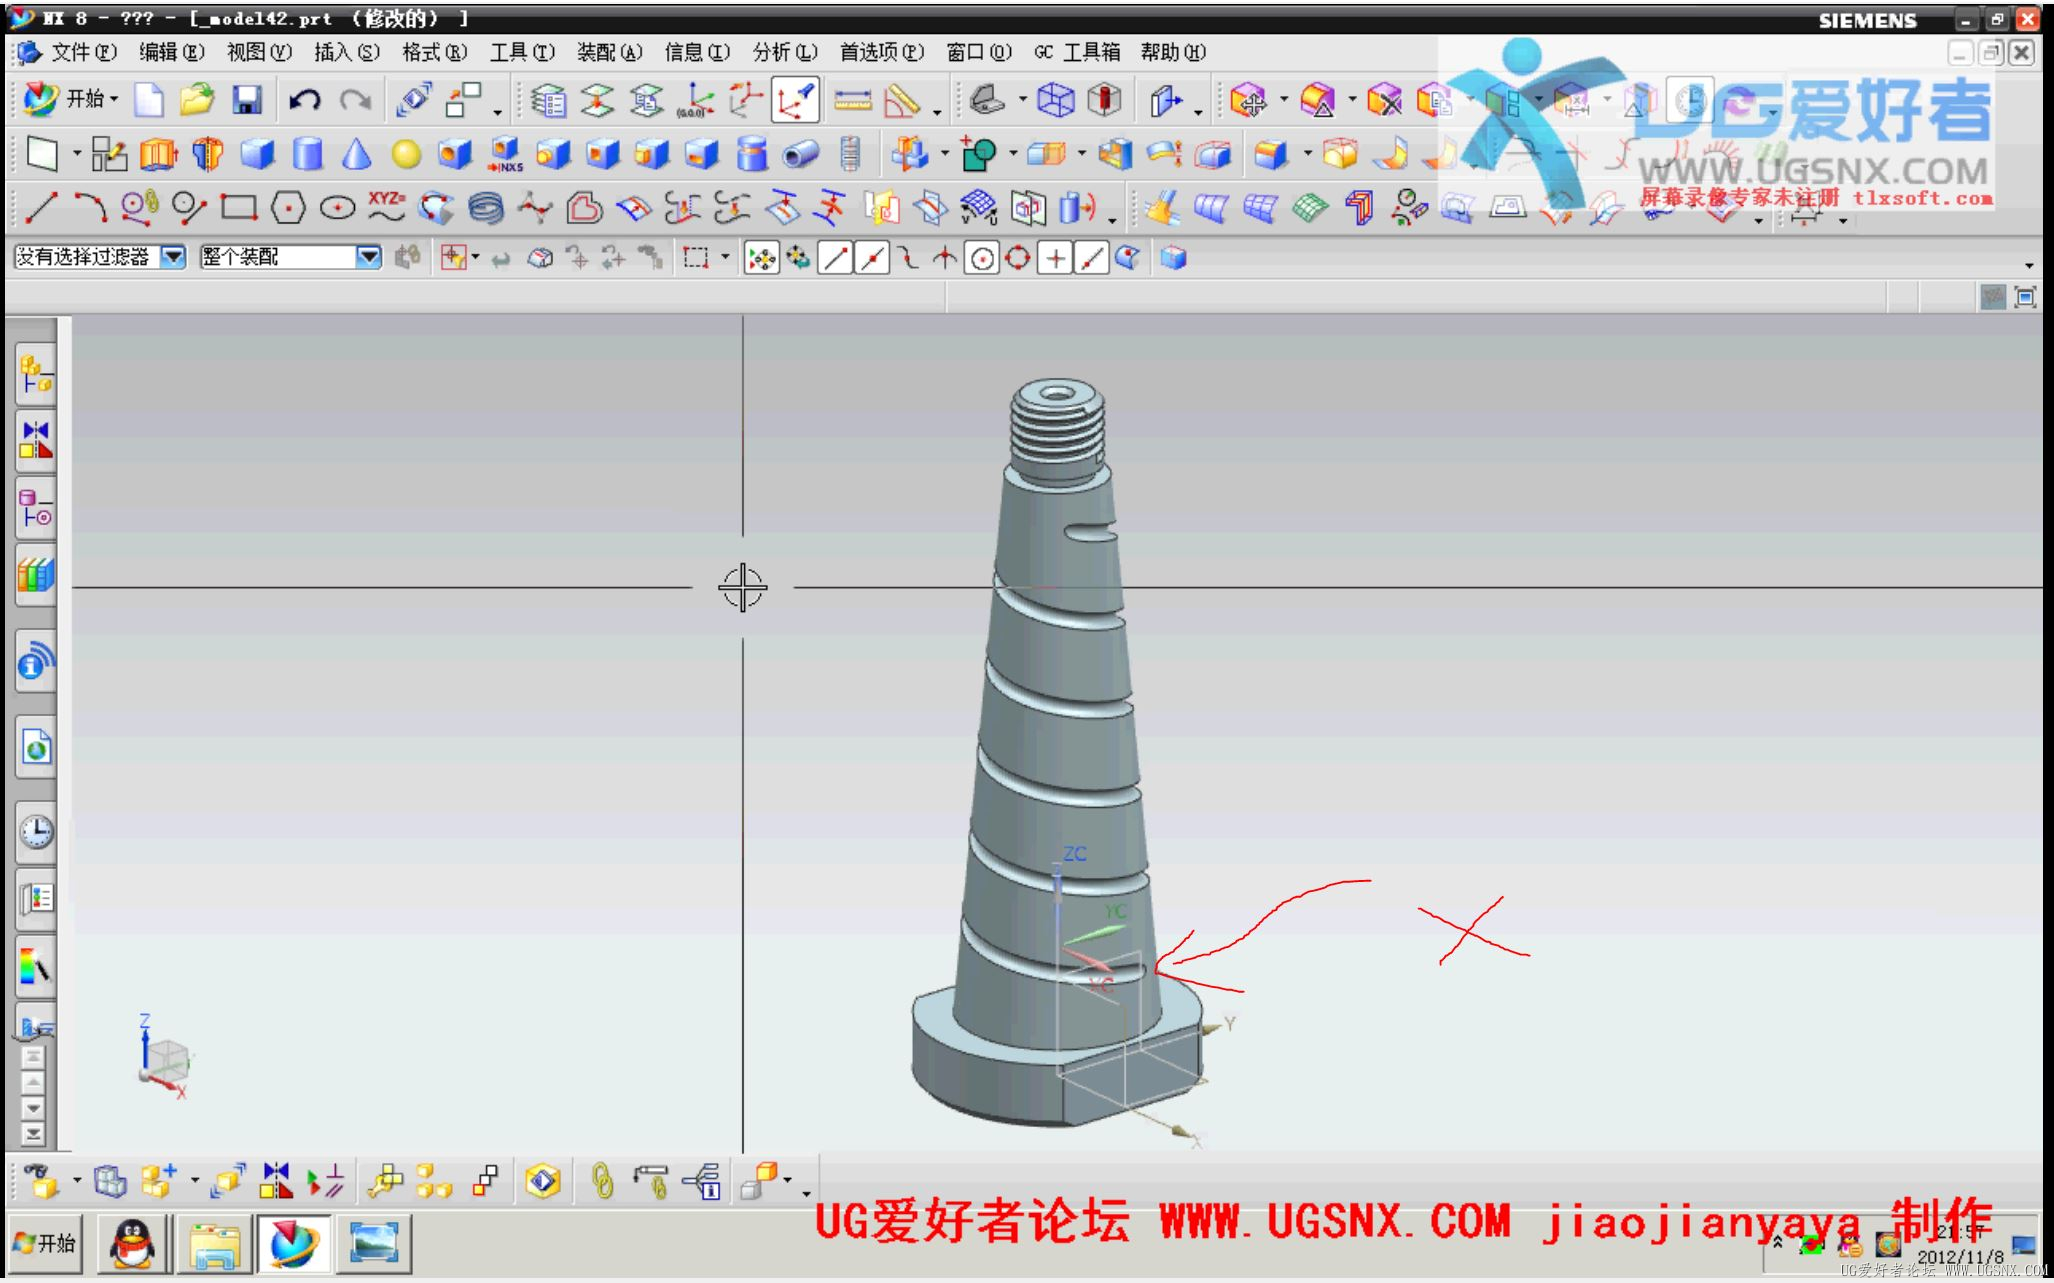
Task: Expand the 整个装配 scope dropdown
Action: tap(369, 257)
